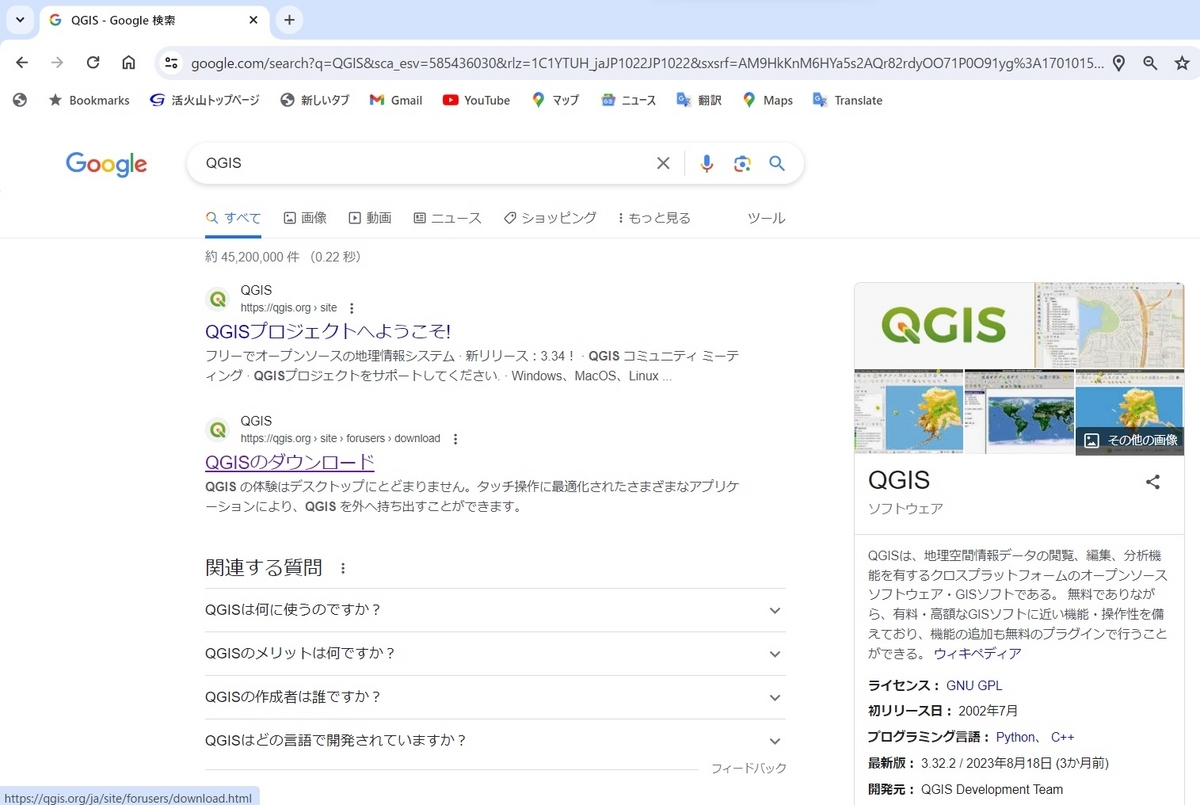Click the フィードバック link
The height and width of the screenshot is (805, 1200).
tap(748, 768)
